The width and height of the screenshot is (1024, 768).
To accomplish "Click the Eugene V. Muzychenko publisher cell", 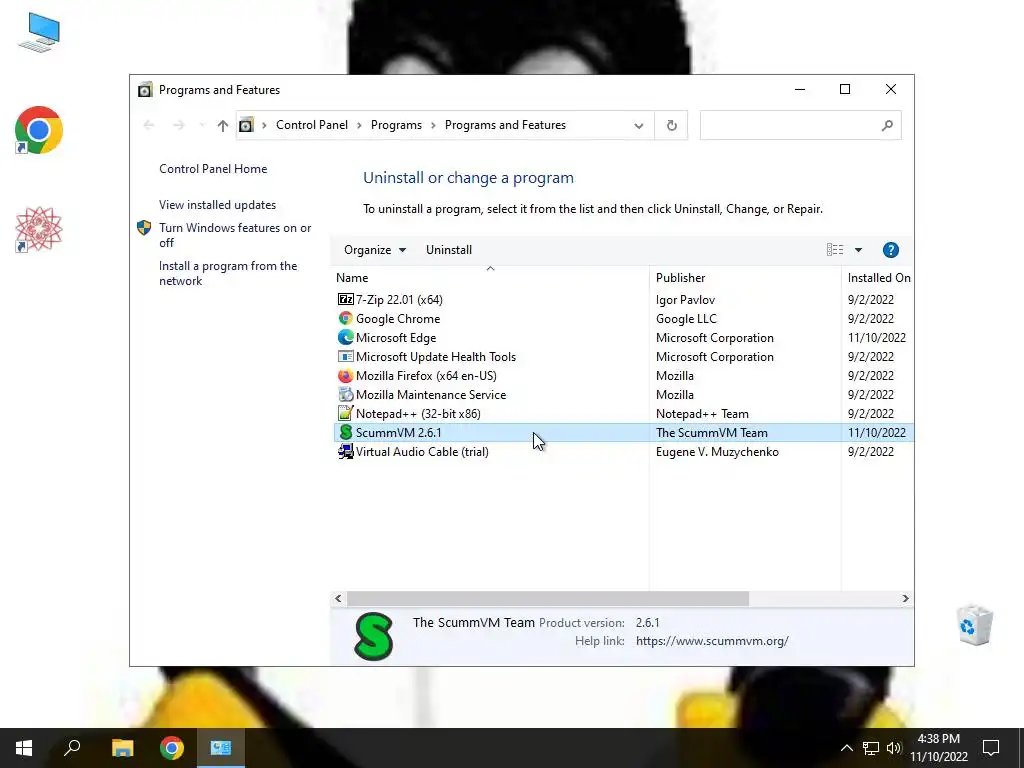I will [x=717, y=451].
